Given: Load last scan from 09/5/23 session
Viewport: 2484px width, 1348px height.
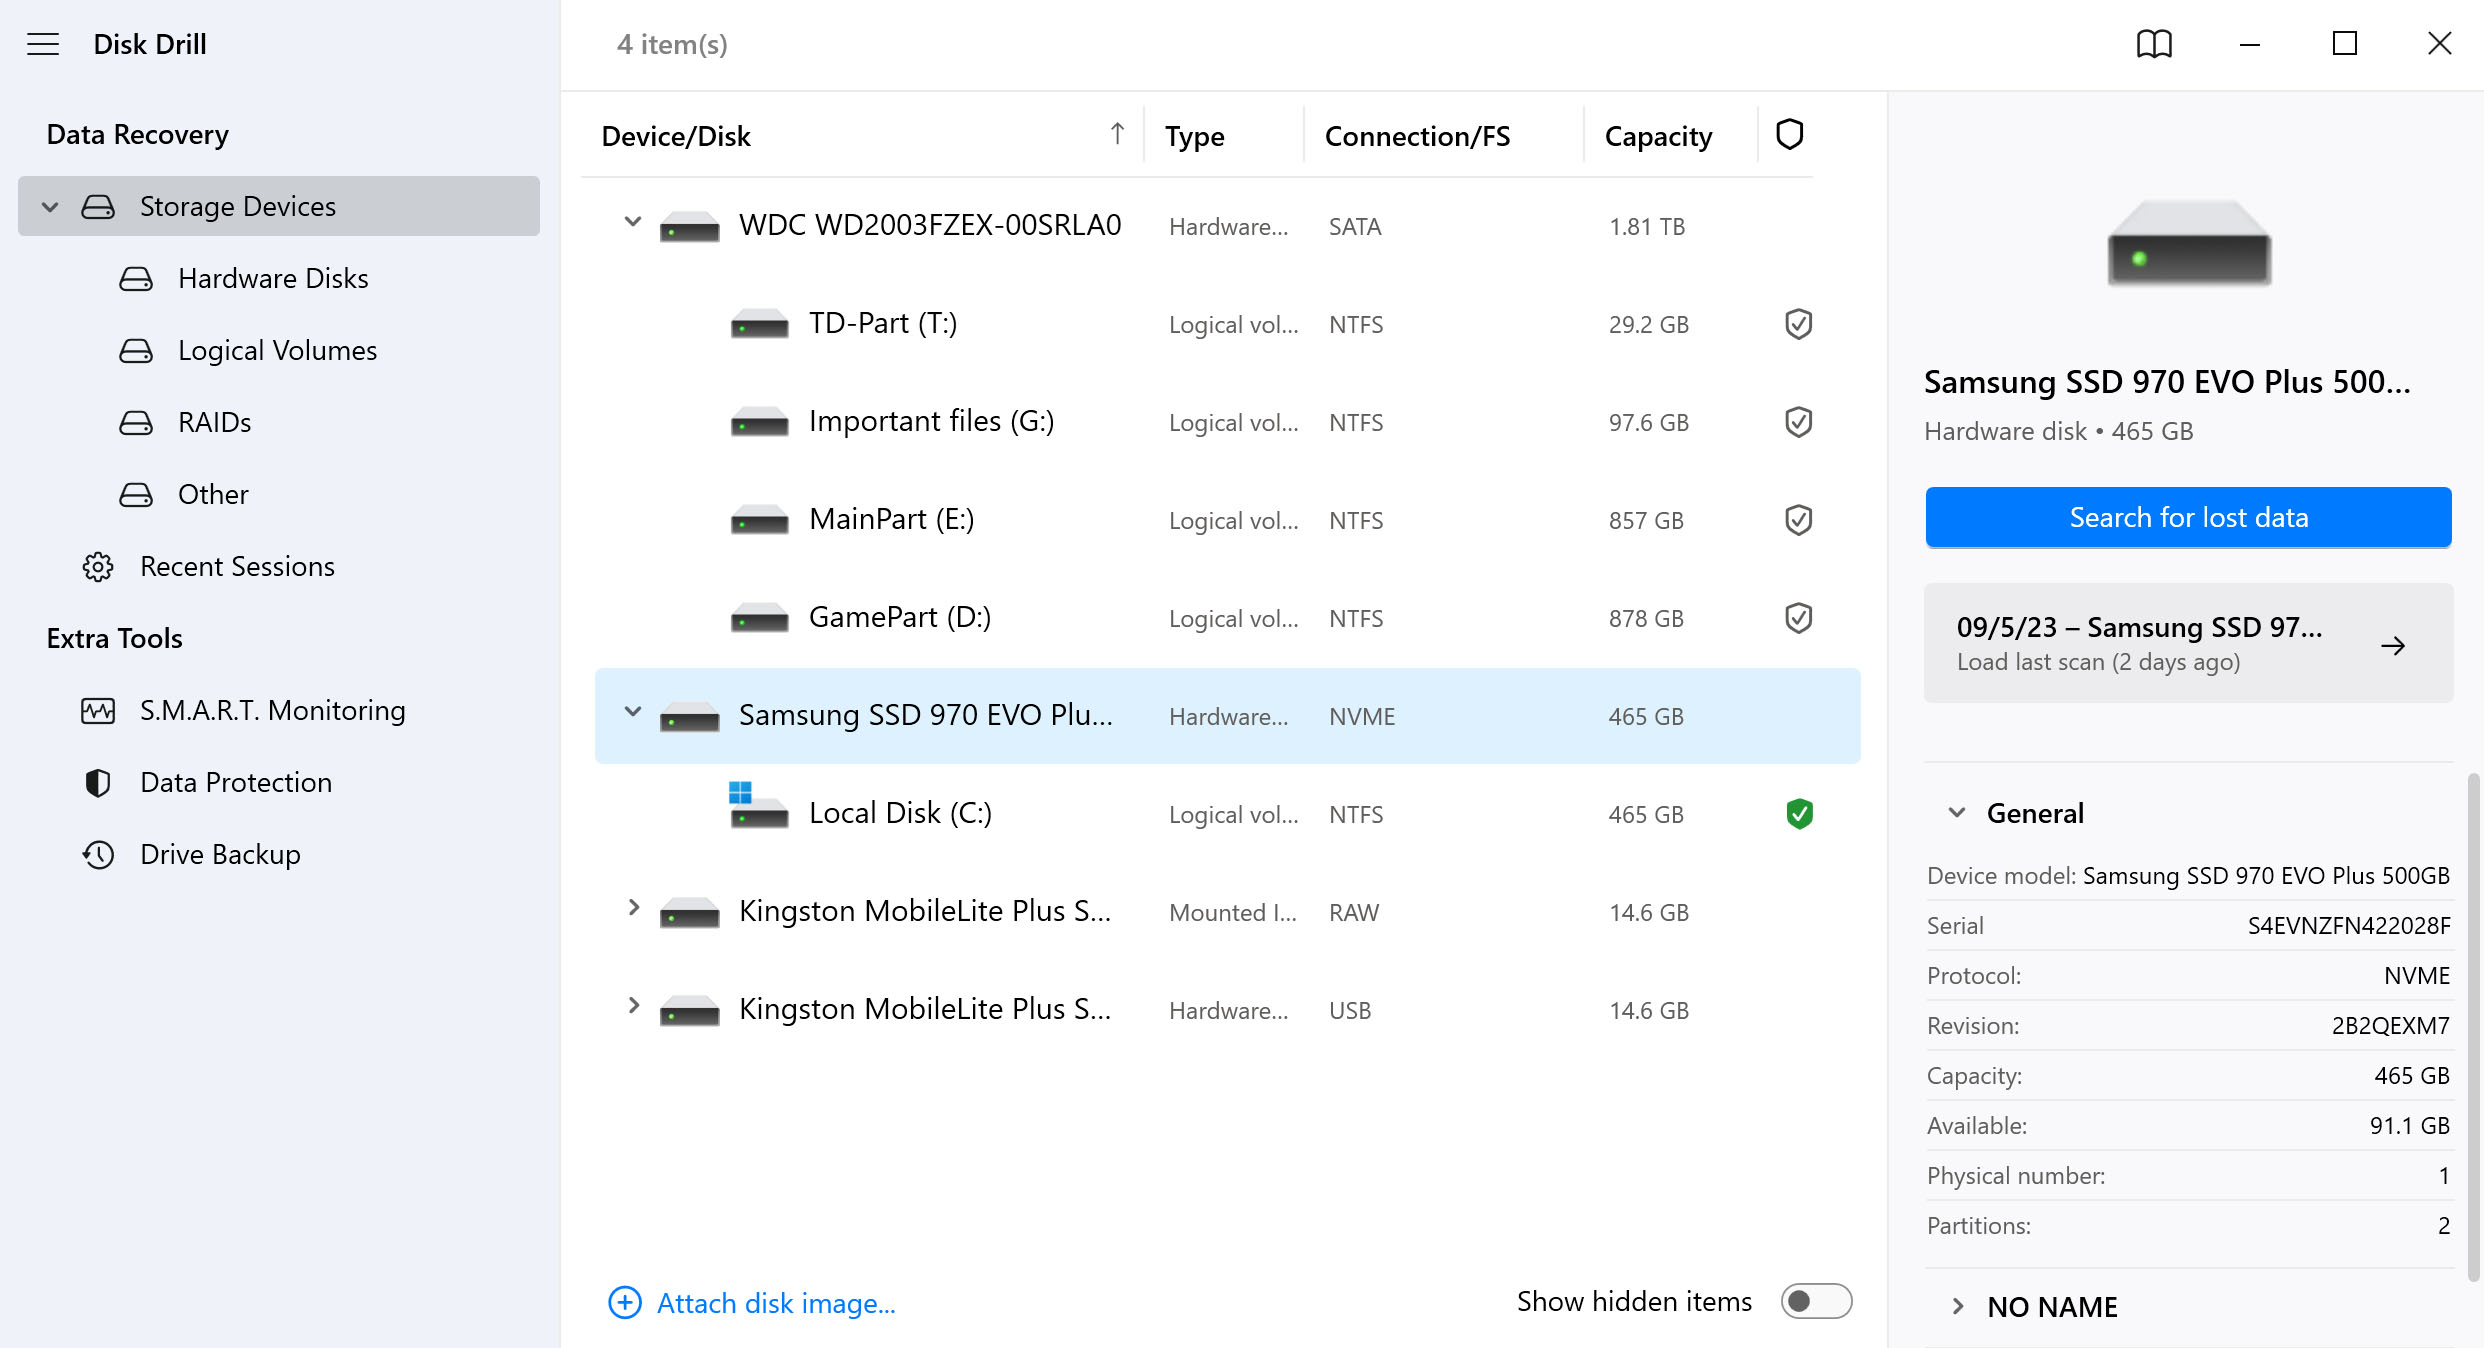Looking at the screenshot, I should (2188, 643).
